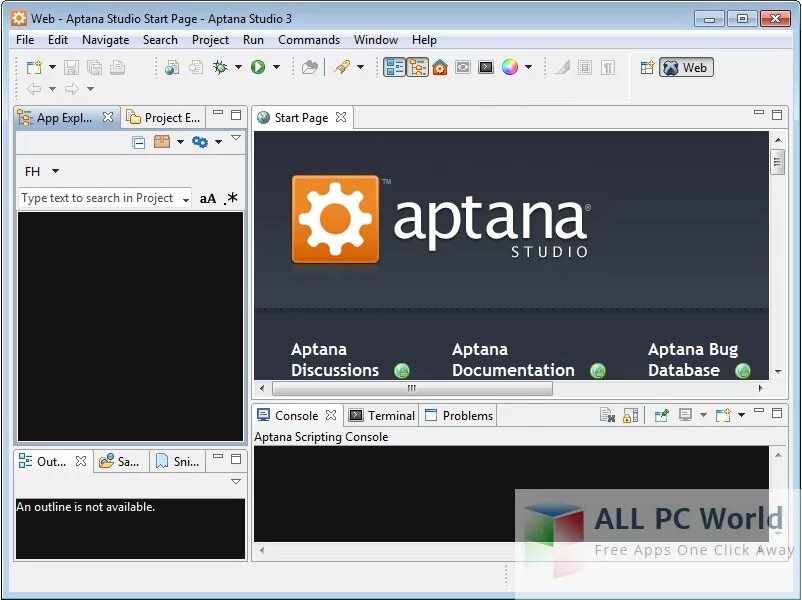Open a new project with the New wizard icon
The width and height of the screenshot is (802, 600).
tap(34, 67)
